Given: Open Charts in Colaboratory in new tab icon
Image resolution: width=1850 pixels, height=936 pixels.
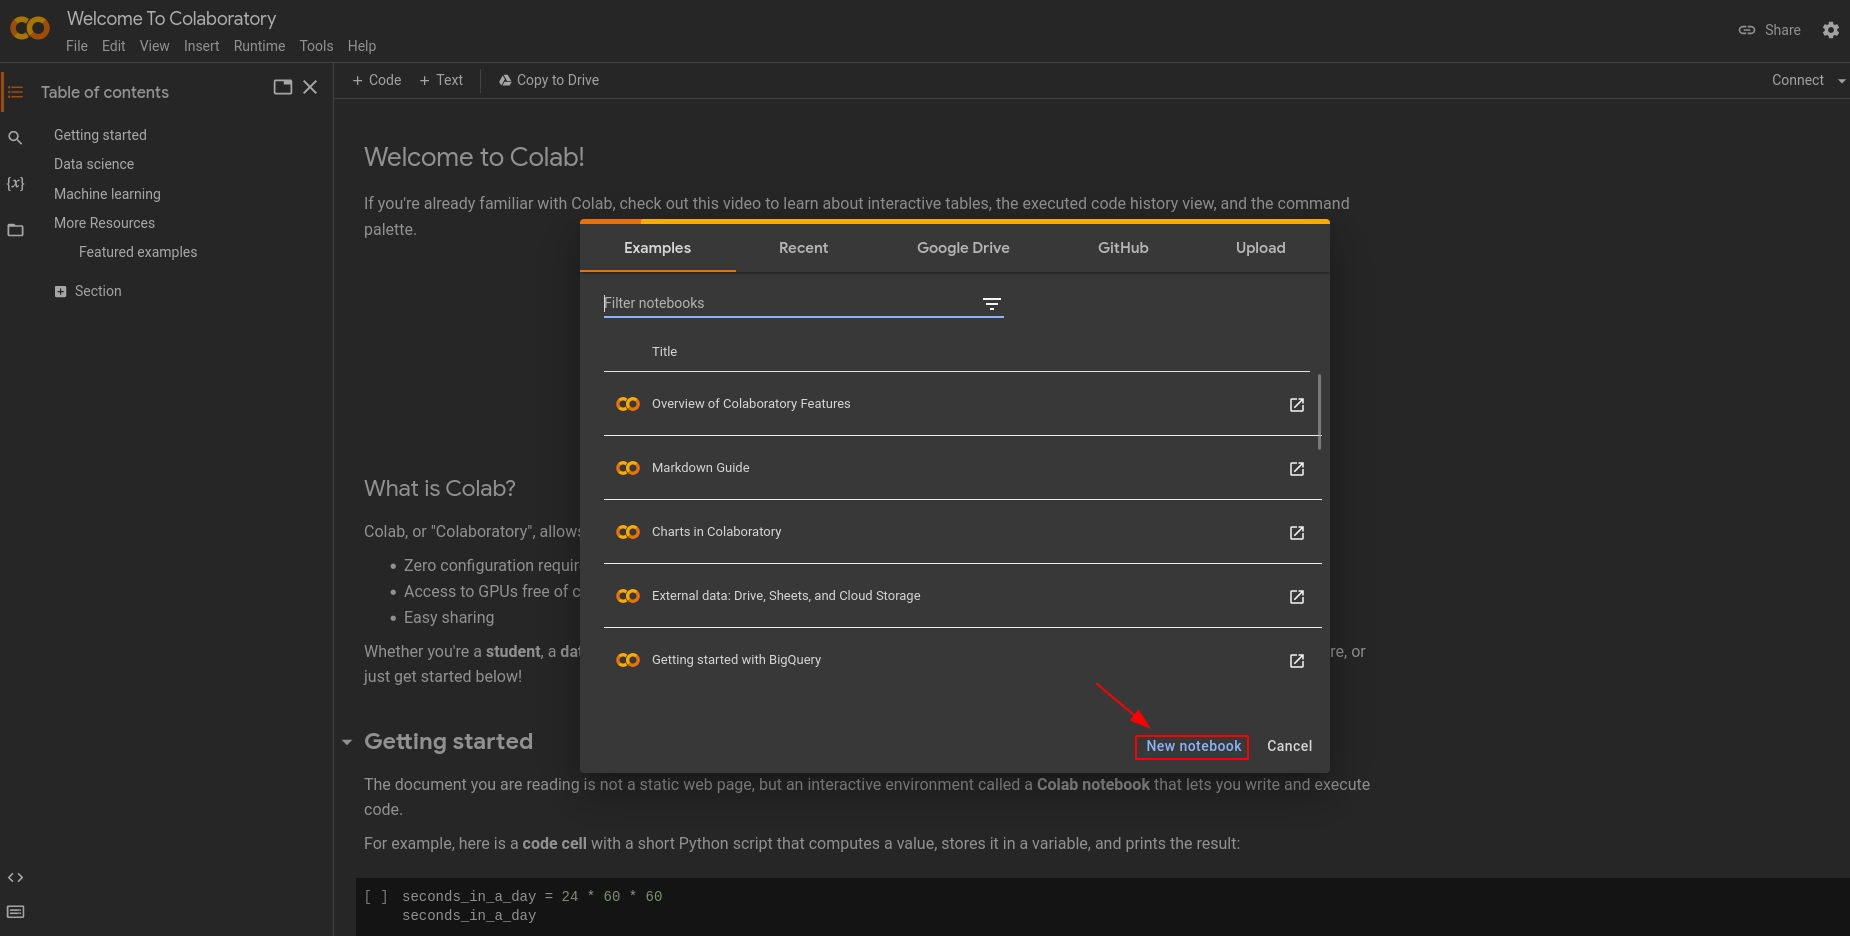Looking at the screenshot, I should 1297,533.
